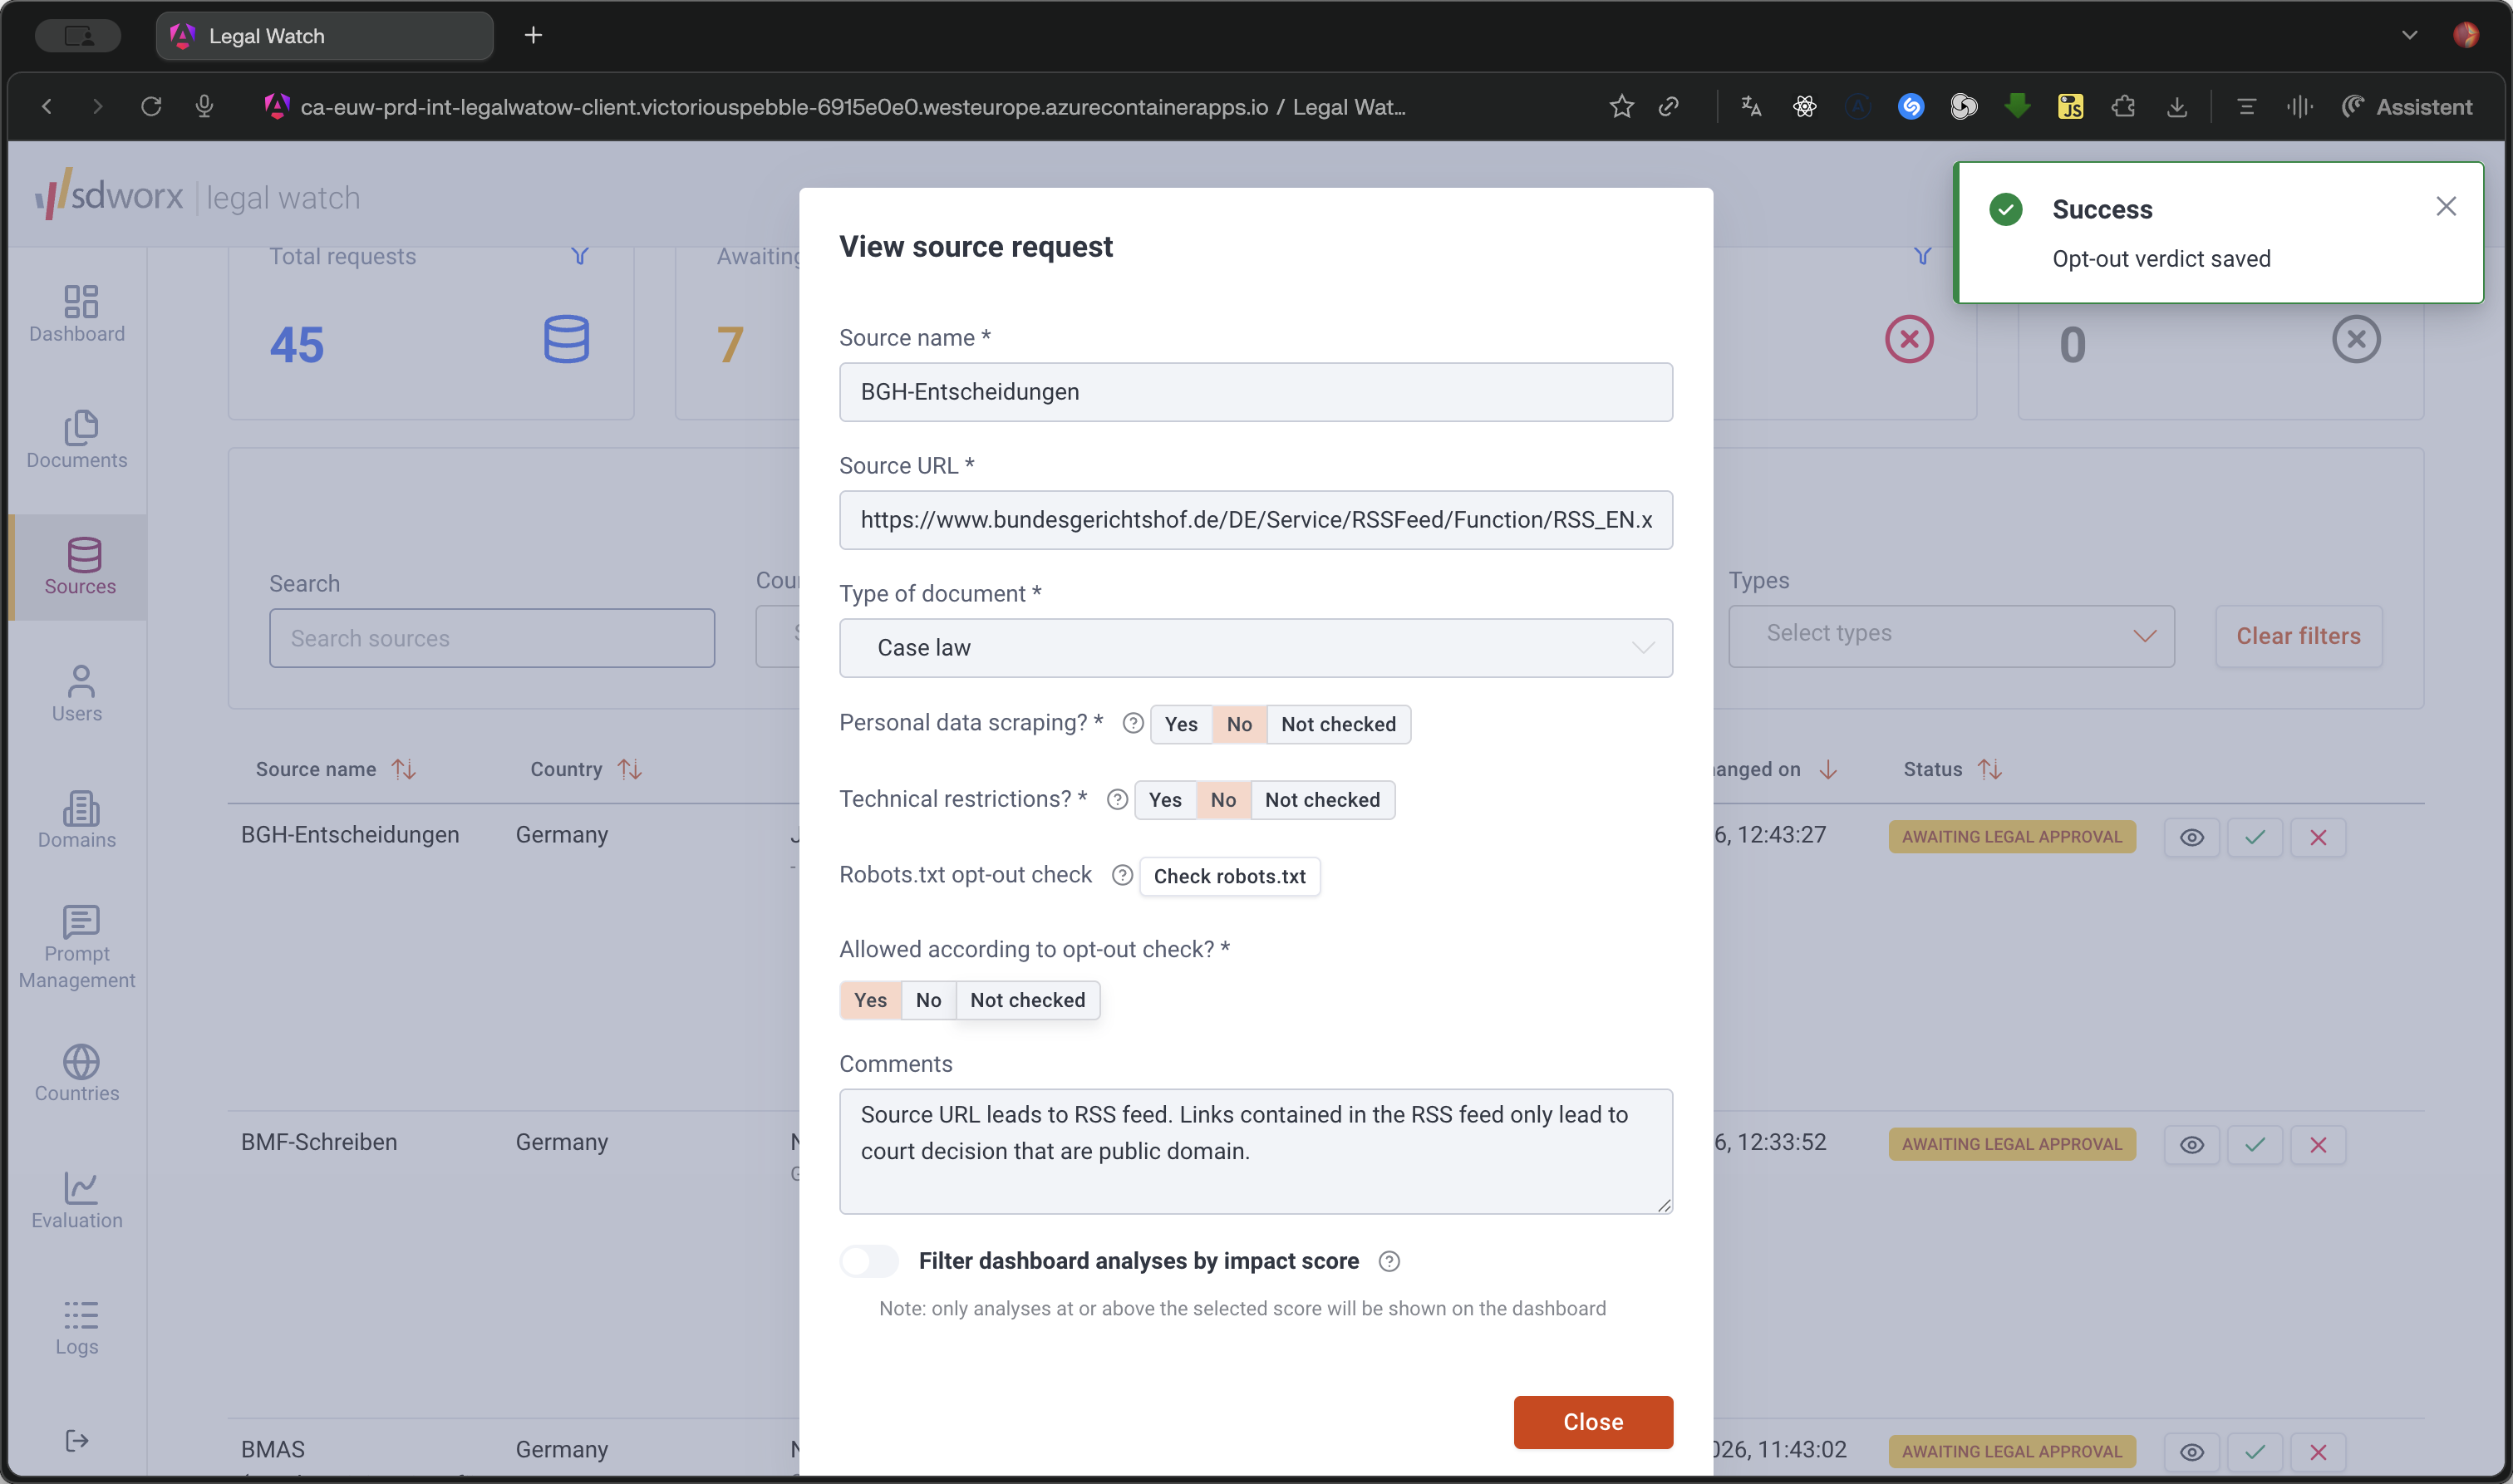Select Not checked for Personal data scraping
Image resolution: width=2513 pixels, height=1484 pixels.
tap(1338, 724)
